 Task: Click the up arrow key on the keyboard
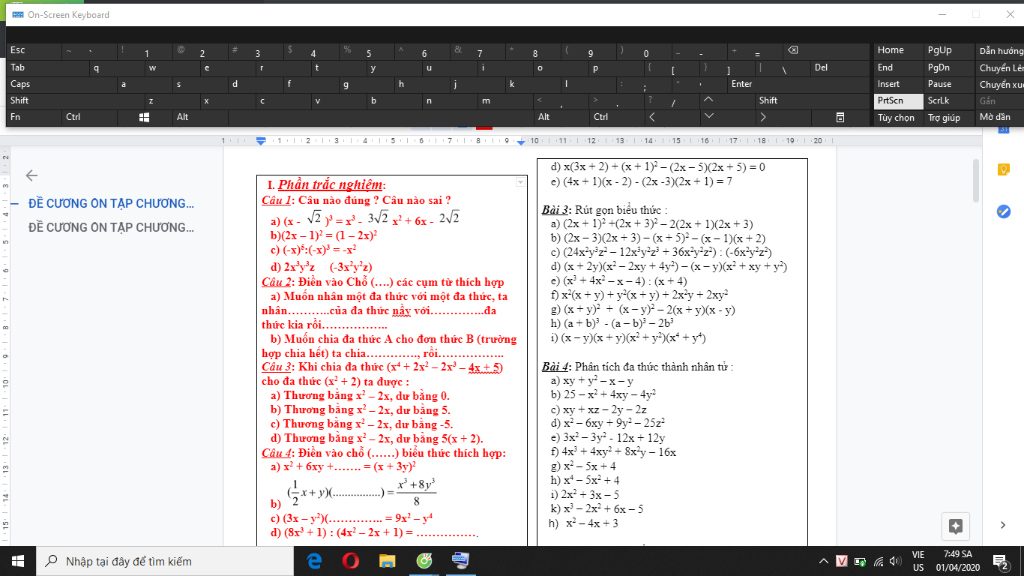[x=709, y=101]
